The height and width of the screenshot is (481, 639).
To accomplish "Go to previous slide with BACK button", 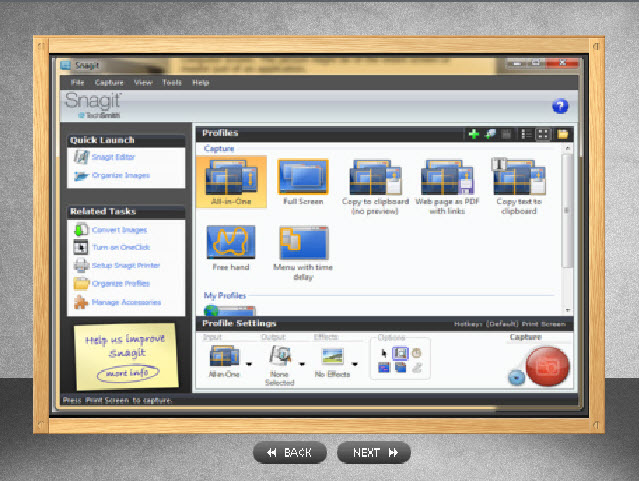I will [x=290, y=452].
